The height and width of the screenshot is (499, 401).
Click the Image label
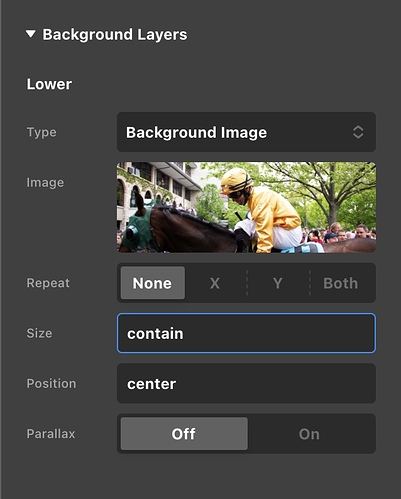(x=45, y=183)
